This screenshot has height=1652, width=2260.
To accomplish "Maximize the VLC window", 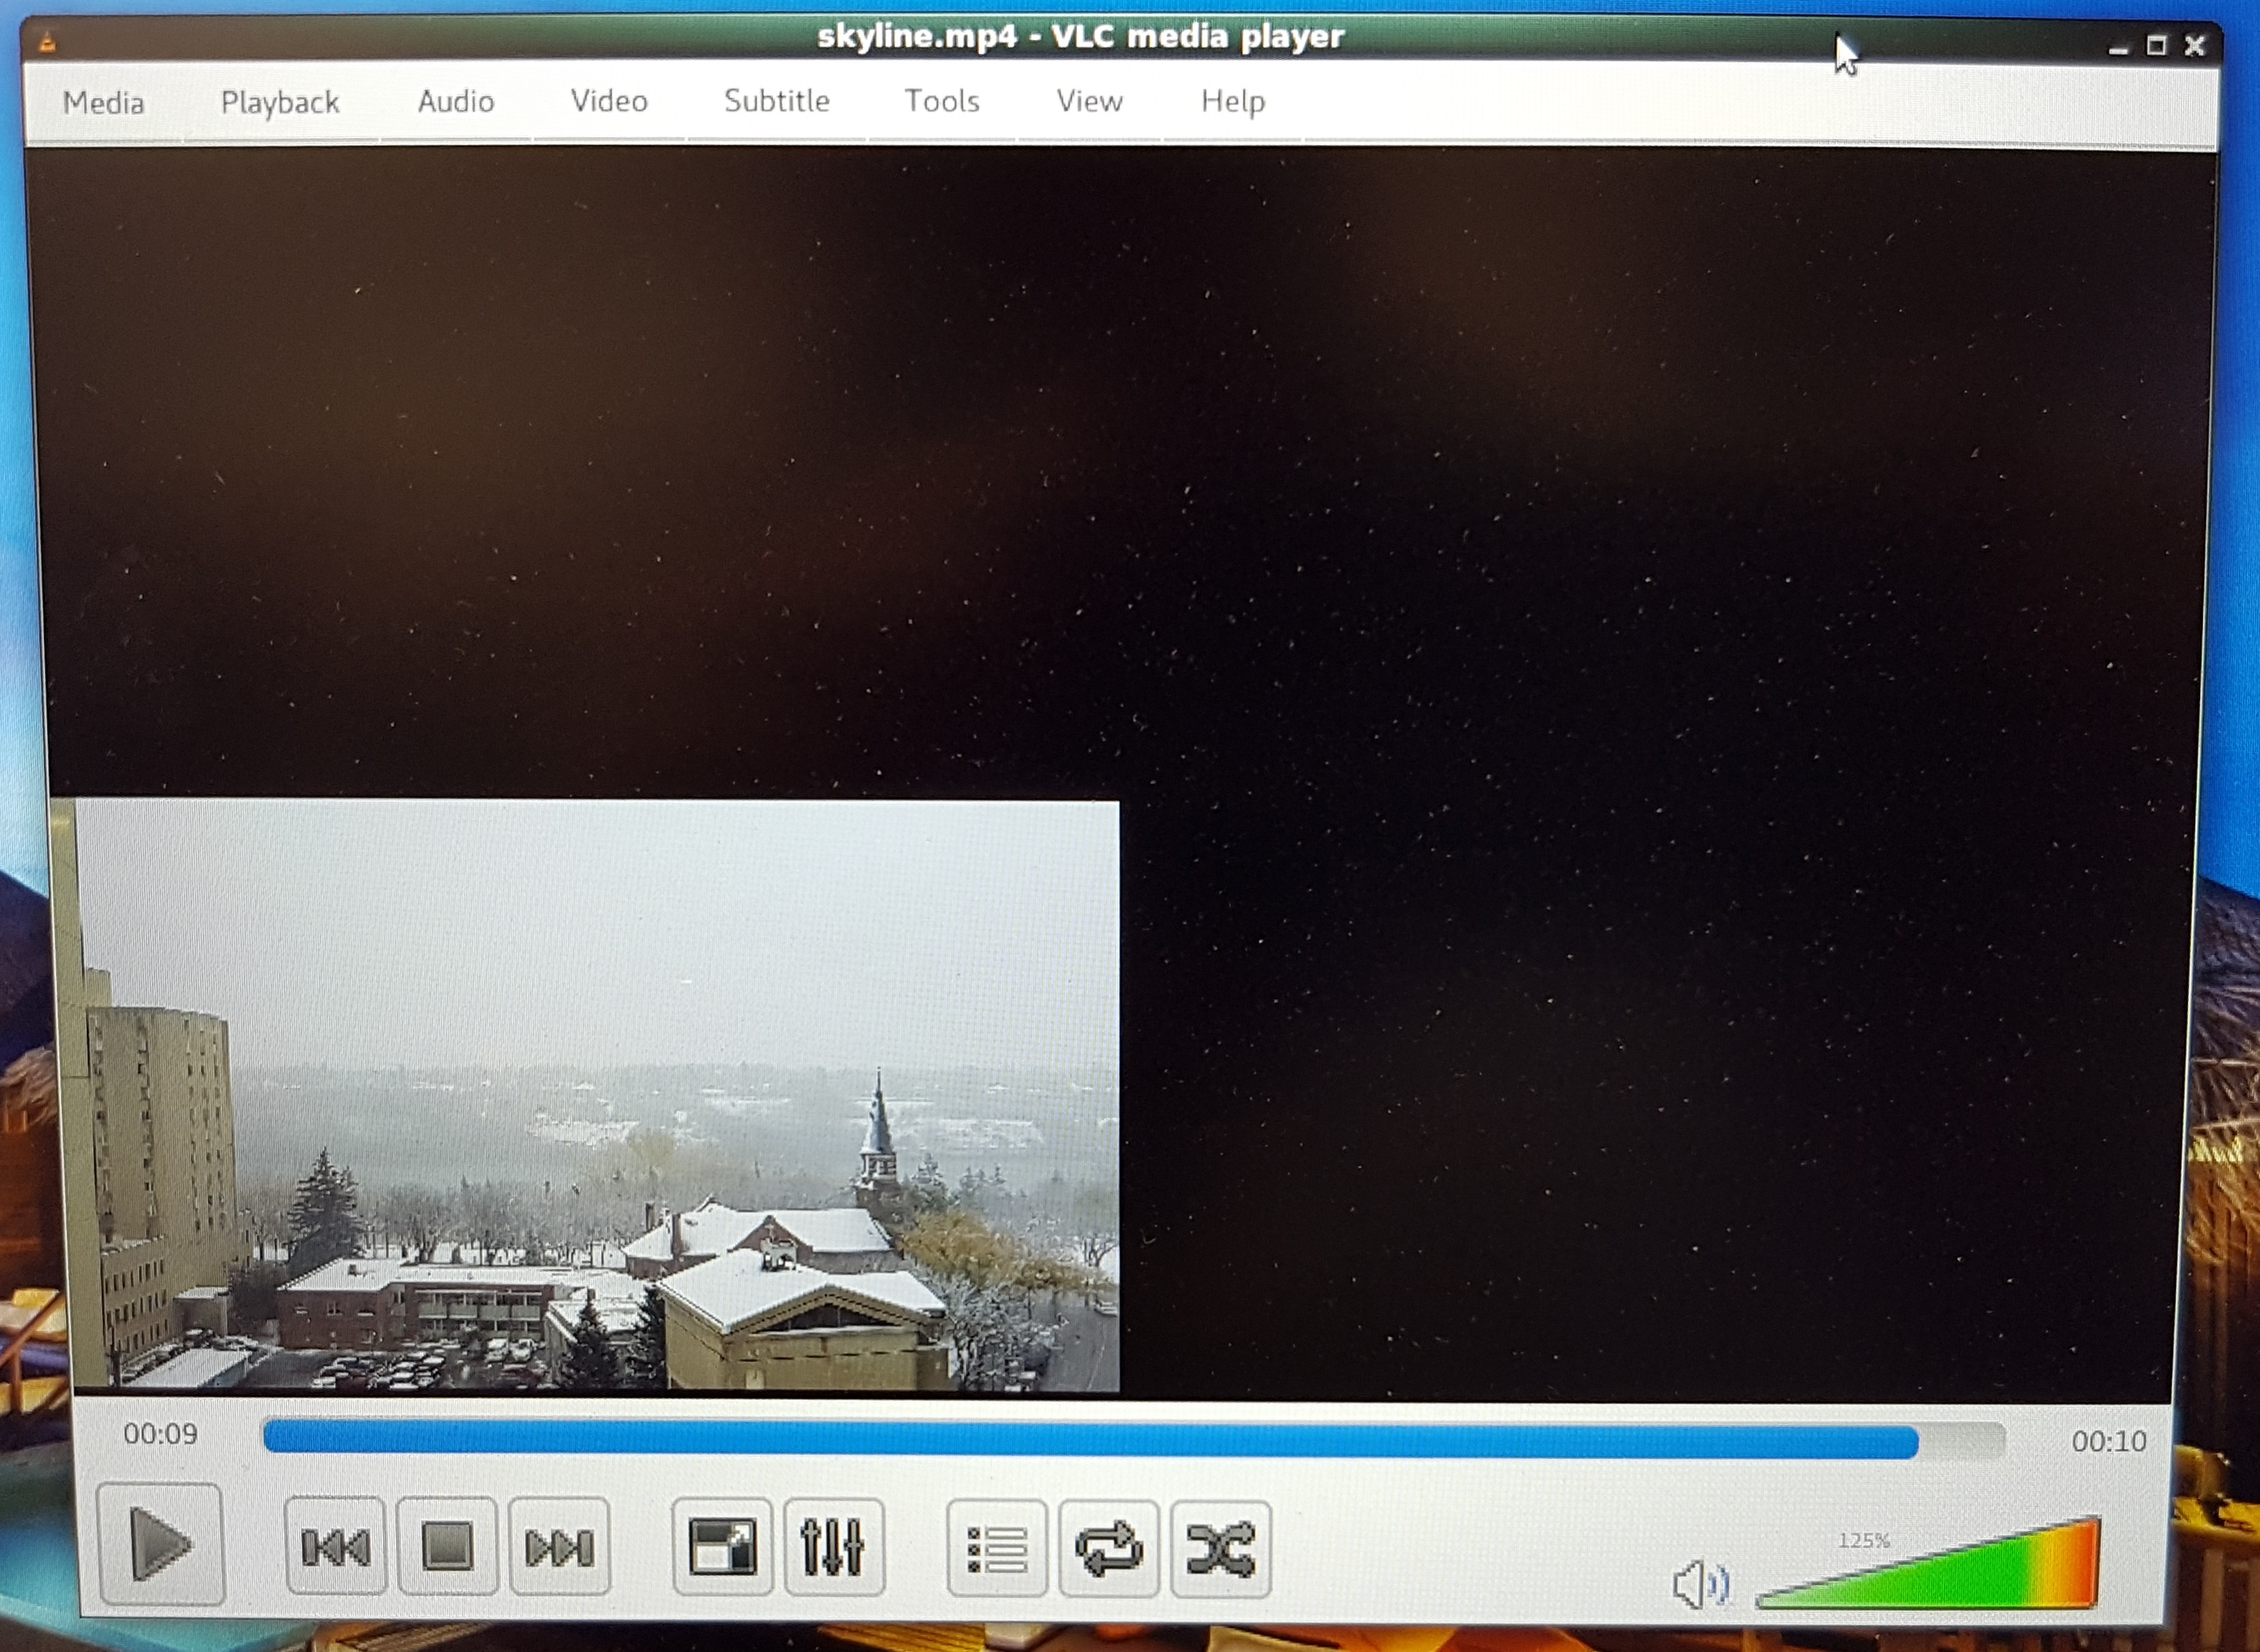I will click(x=2156, y=46).
